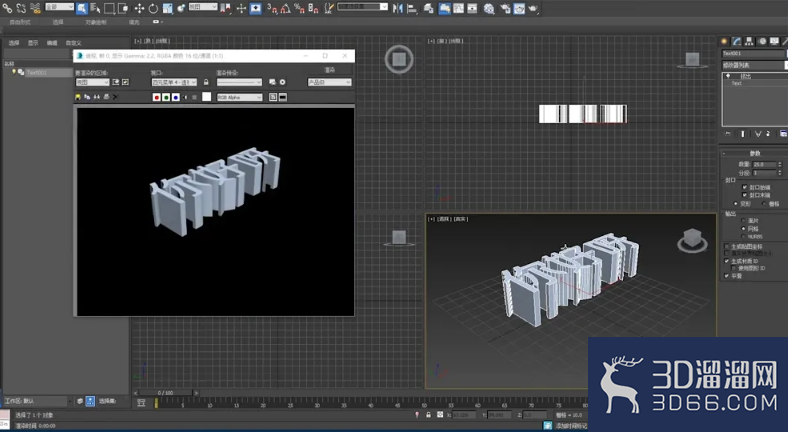788x432 pixels.
Task: Open selection filter dropdown in main toolbar
Action: [x=59, y=7]
